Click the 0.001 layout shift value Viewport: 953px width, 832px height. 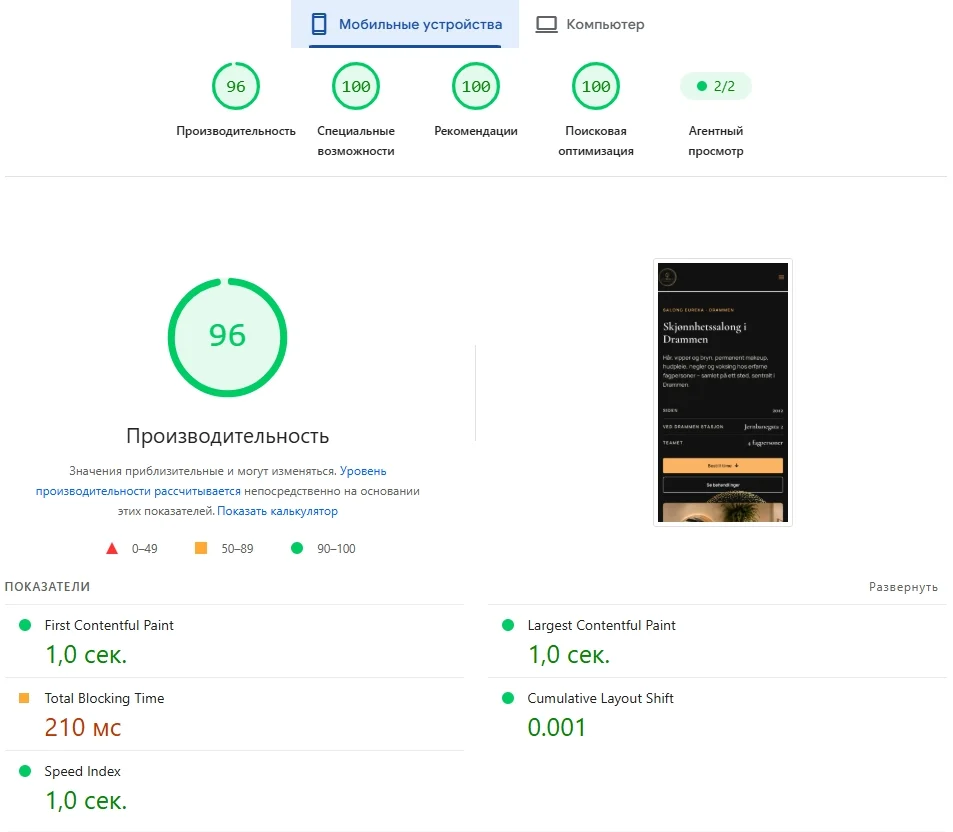(x=556, y=727)
